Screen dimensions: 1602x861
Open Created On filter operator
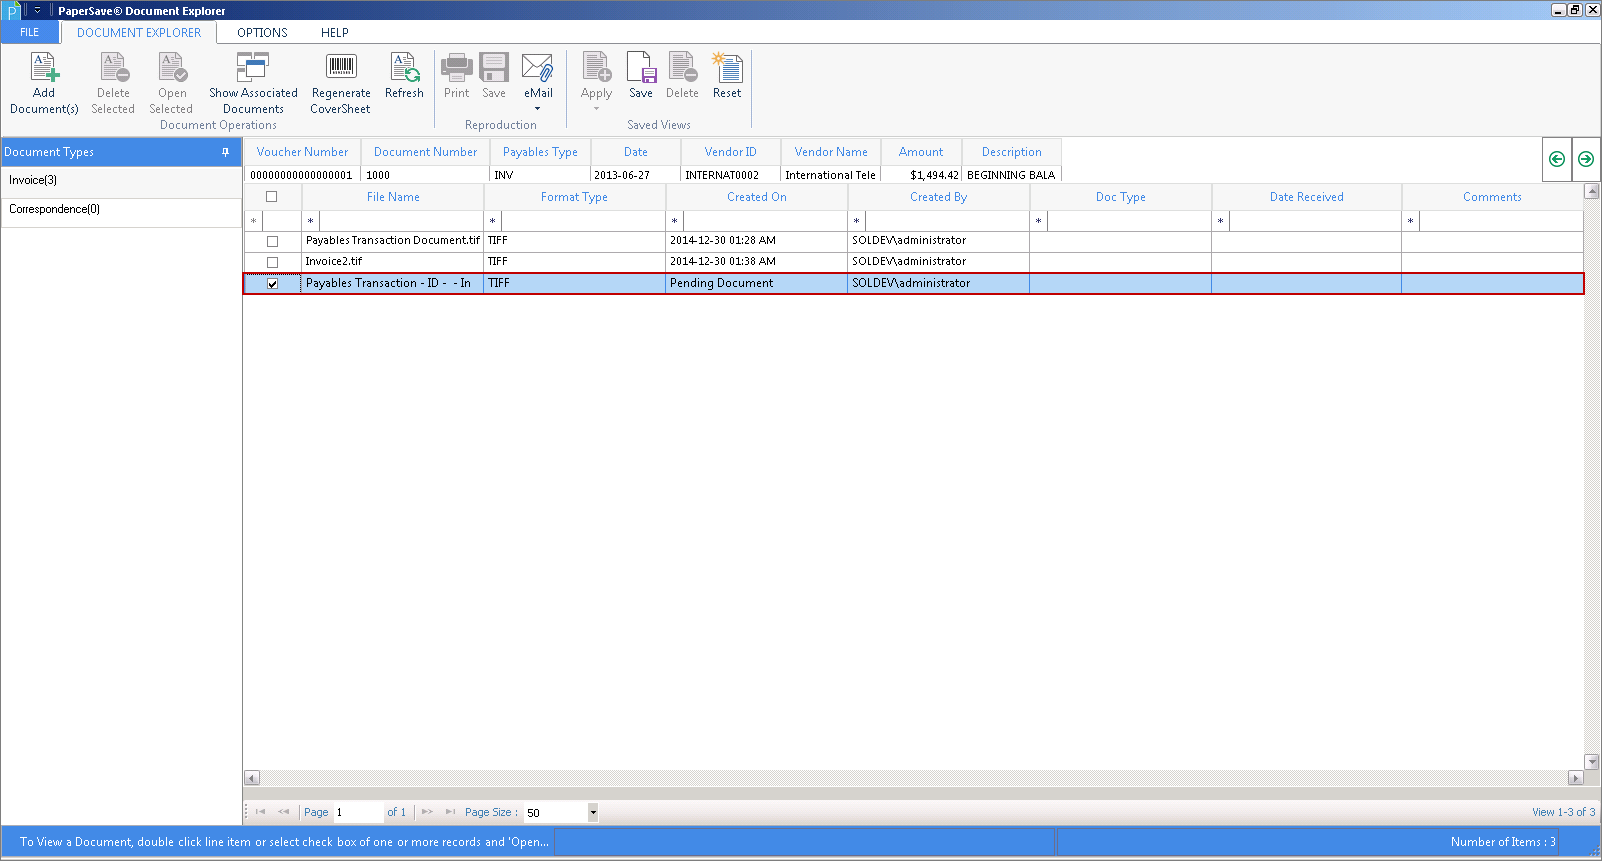pos(675,221)
